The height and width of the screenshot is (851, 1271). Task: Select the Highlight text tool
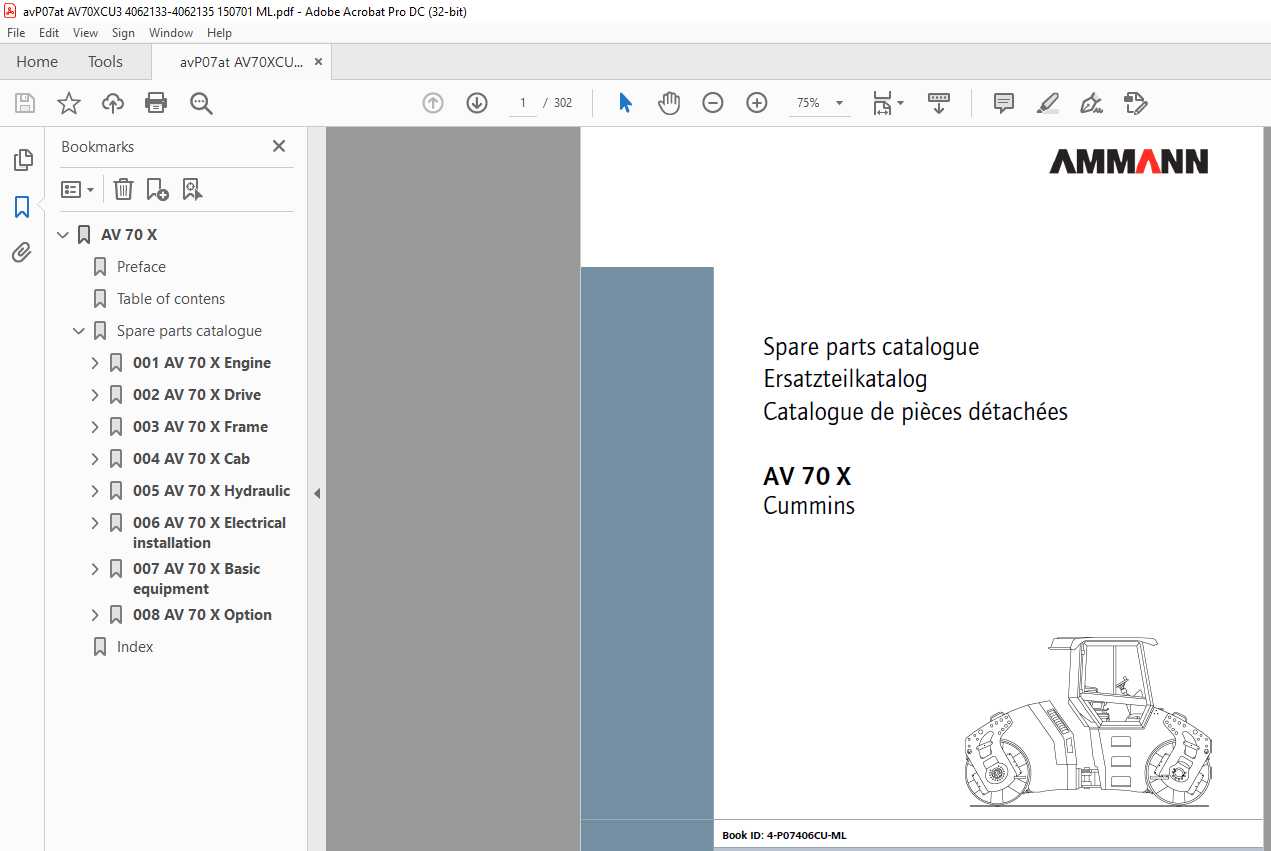tap(1048, 103)
